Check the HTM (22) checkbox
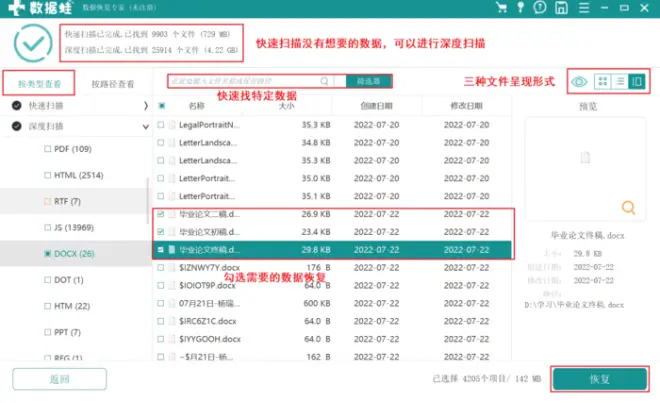This screenshot has width=660, height=403. click(48, 306)
